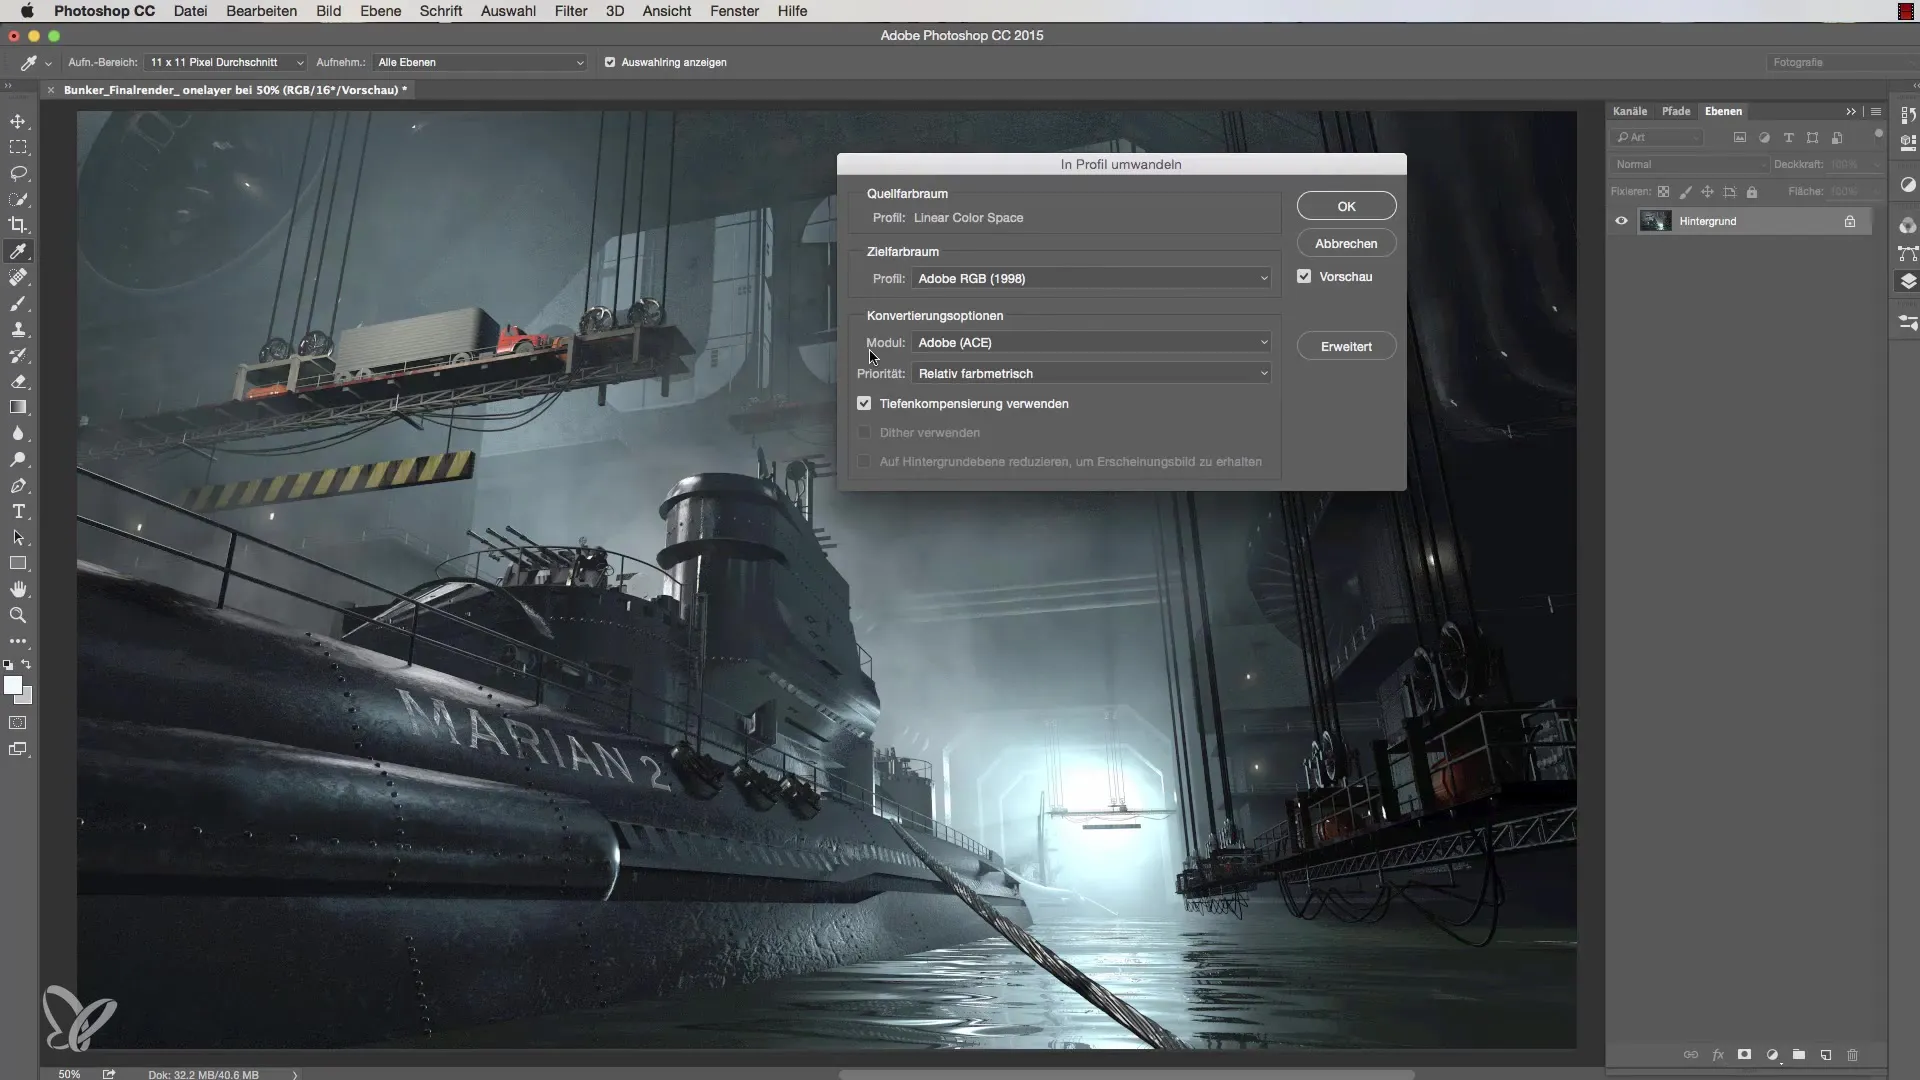This screenshot has width=1920, height=1080.
Task: Select the Type tool
Action: pyautogui.click(x=18, y=511)
